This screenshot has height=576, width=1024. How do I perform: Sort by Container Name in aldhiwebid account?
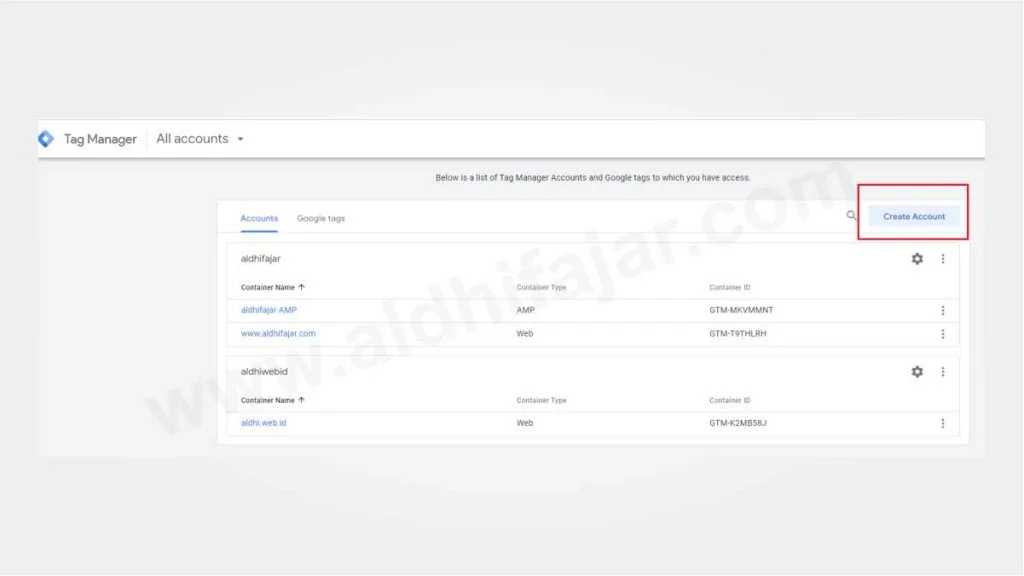(x=272, y=400)
